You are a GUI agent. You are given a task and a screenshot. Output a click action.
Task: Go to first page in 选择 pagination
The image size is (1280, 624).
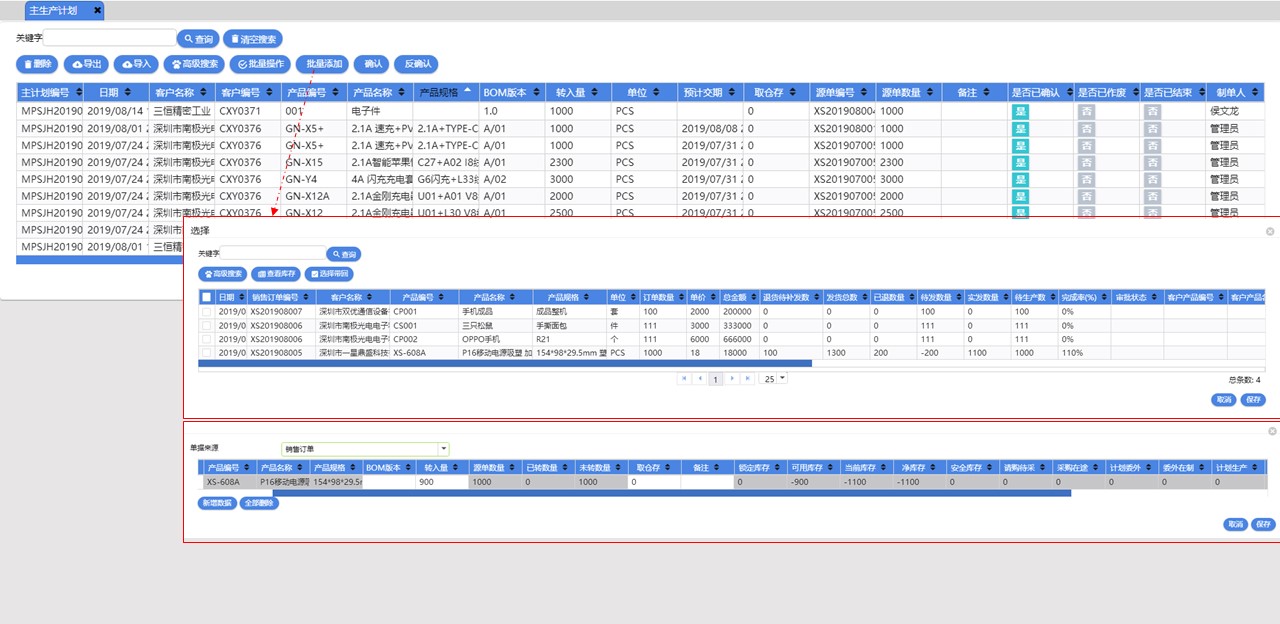pyautogui.click(x=684, y=379)
